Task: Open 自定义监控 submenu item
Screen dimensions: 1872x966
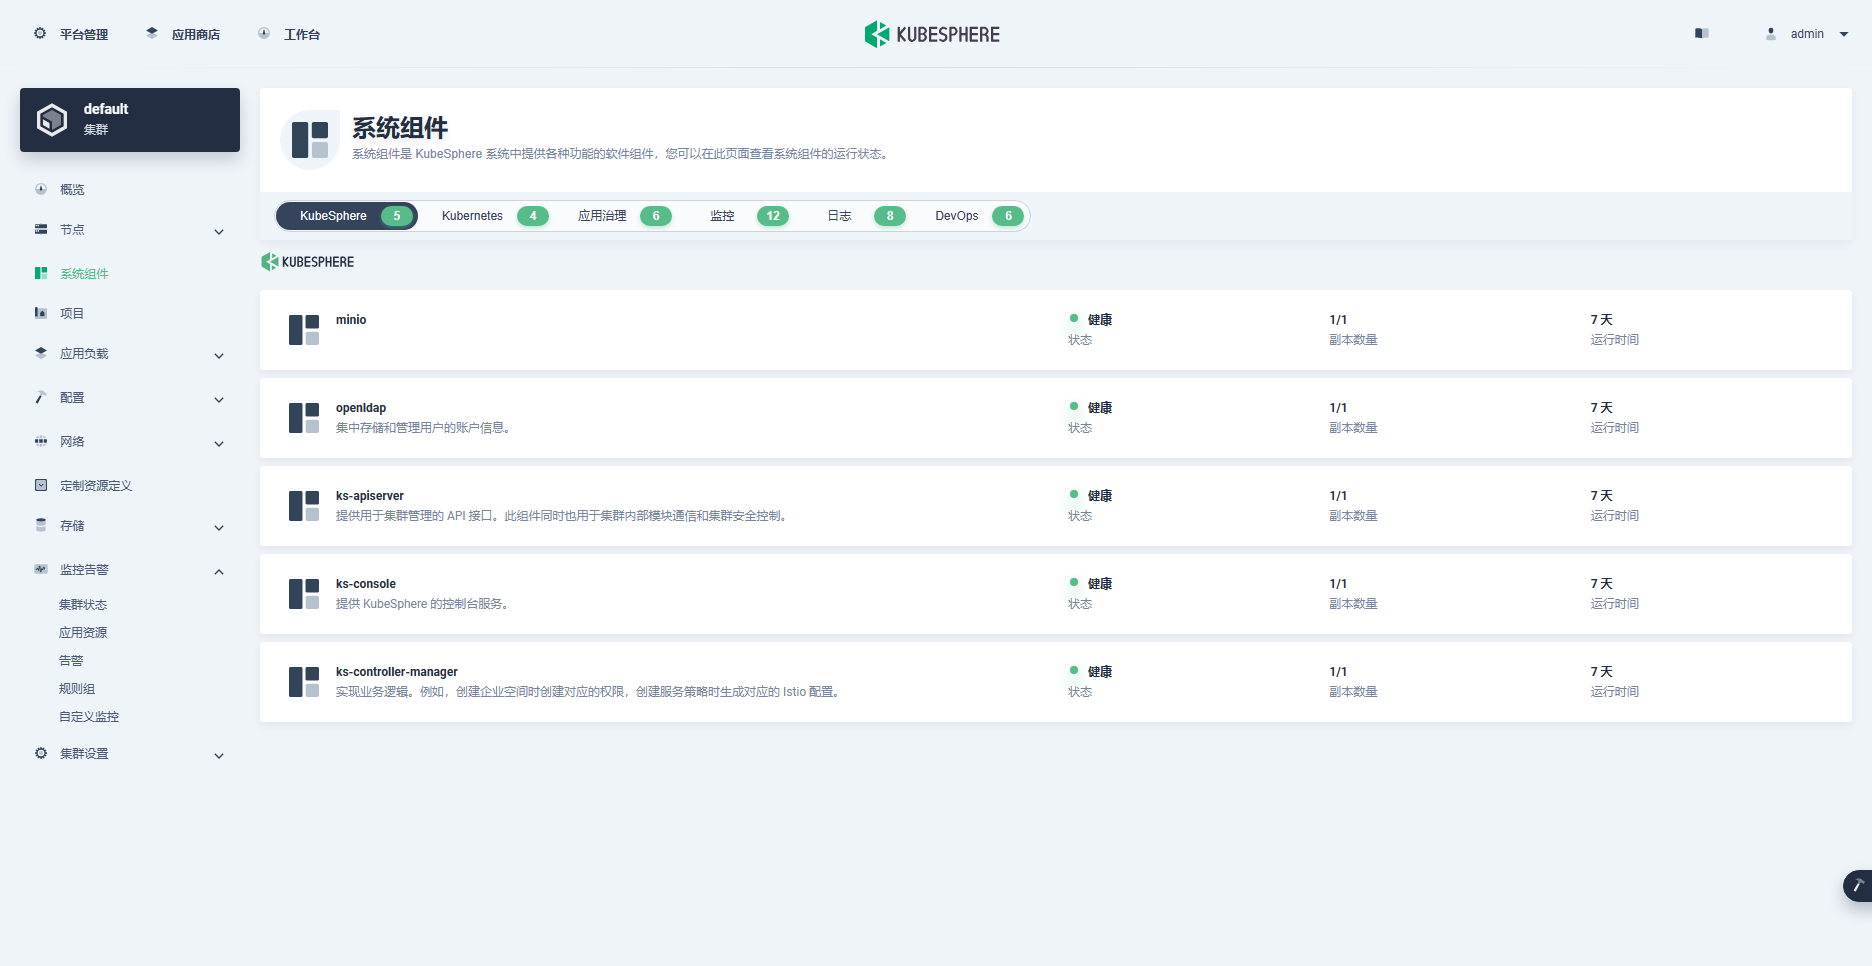Action: 89,717
